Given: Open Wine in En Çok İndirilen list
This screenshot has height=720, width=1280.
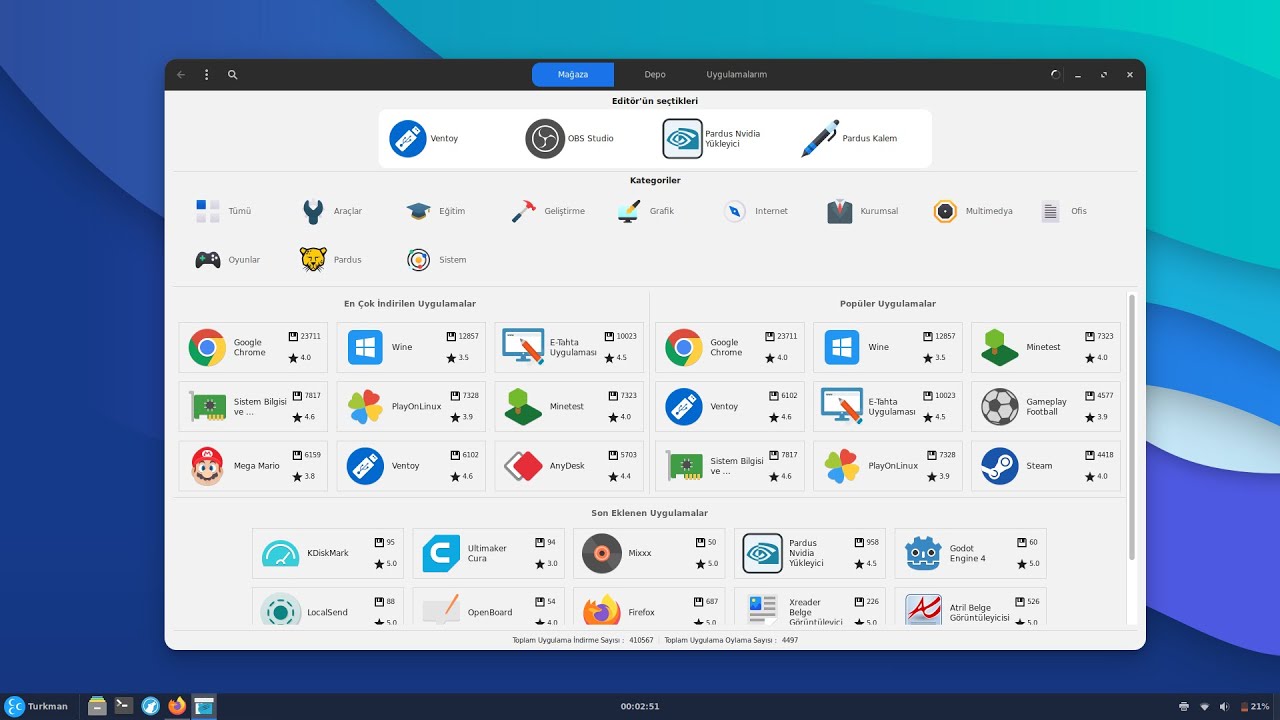Looking at the screenshot, I should pyautogui.click(x=411, y=347).
